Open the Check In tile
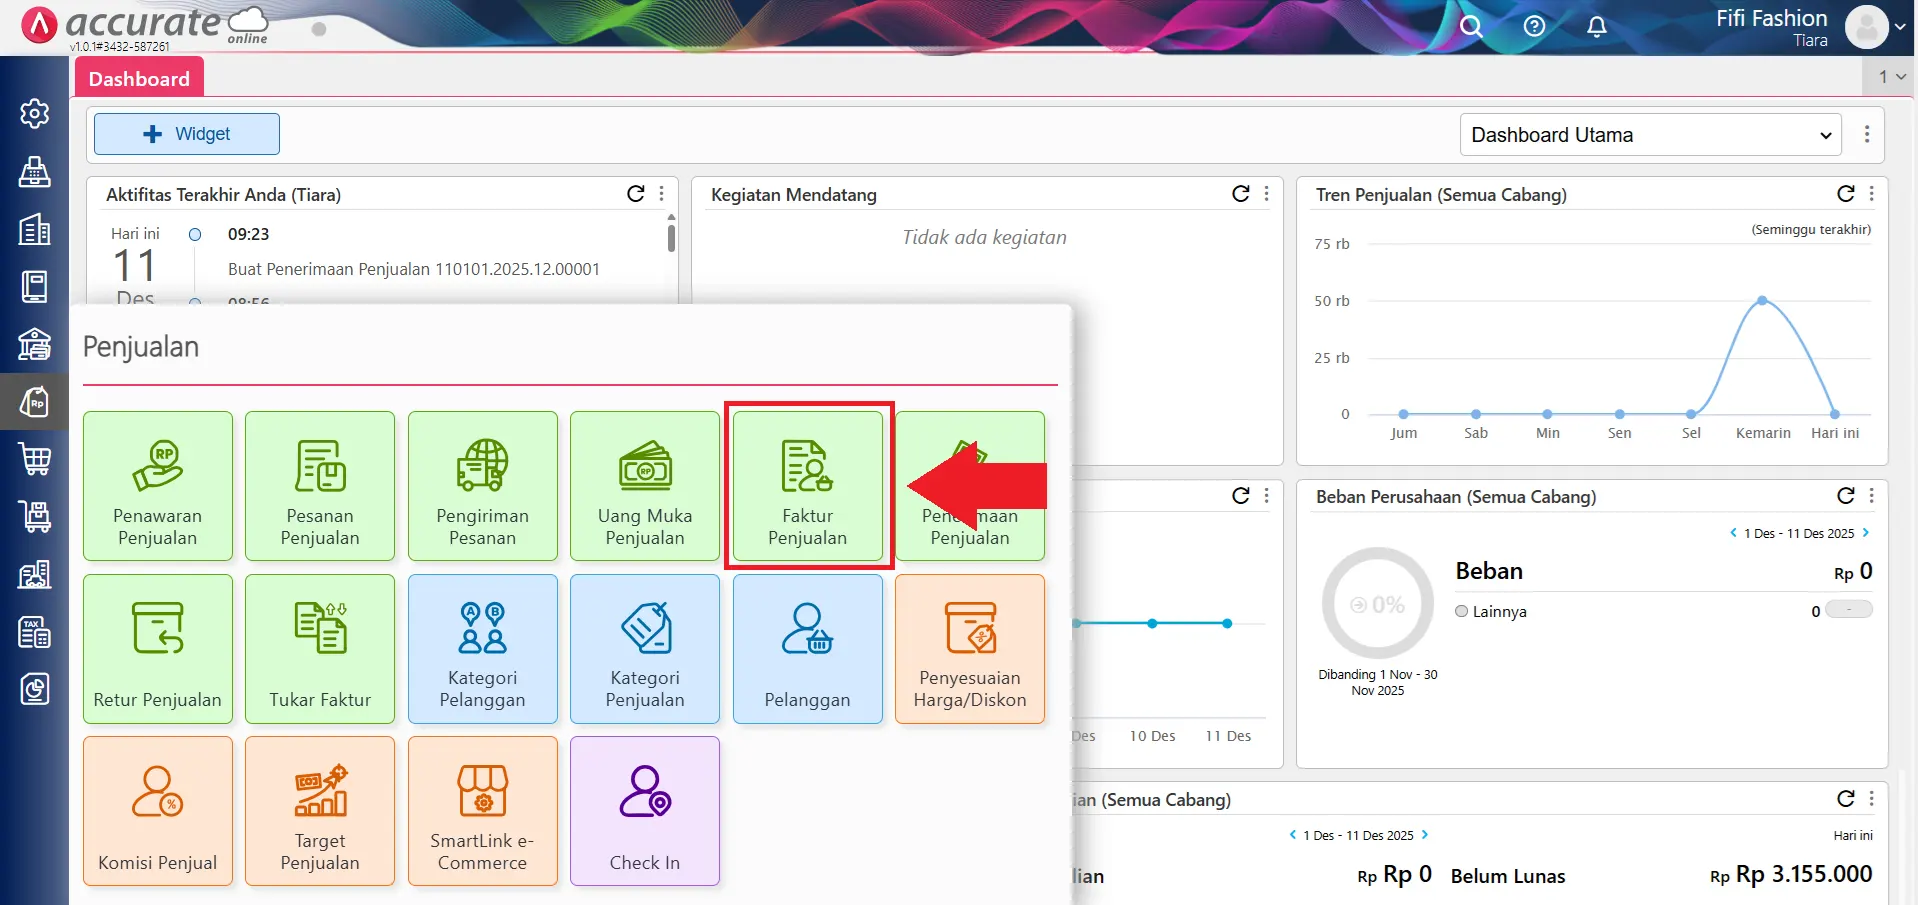 coord(645,811)
